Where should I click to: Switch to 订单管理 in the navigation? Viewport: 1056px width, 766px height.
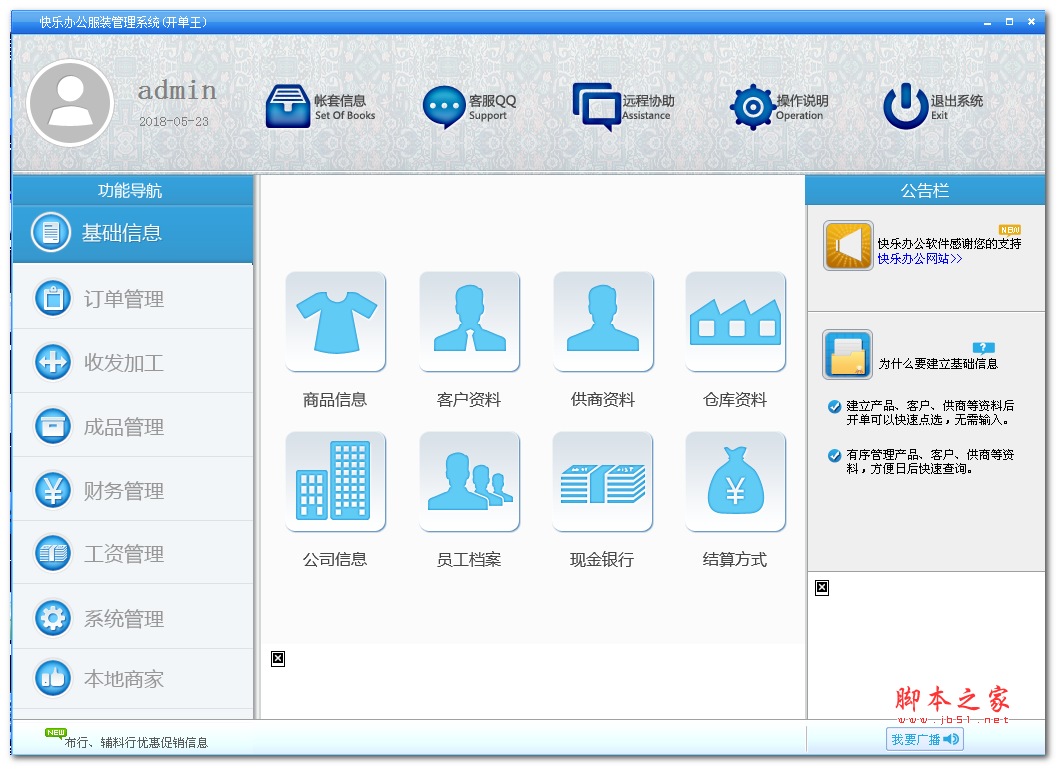click(124, 299)
